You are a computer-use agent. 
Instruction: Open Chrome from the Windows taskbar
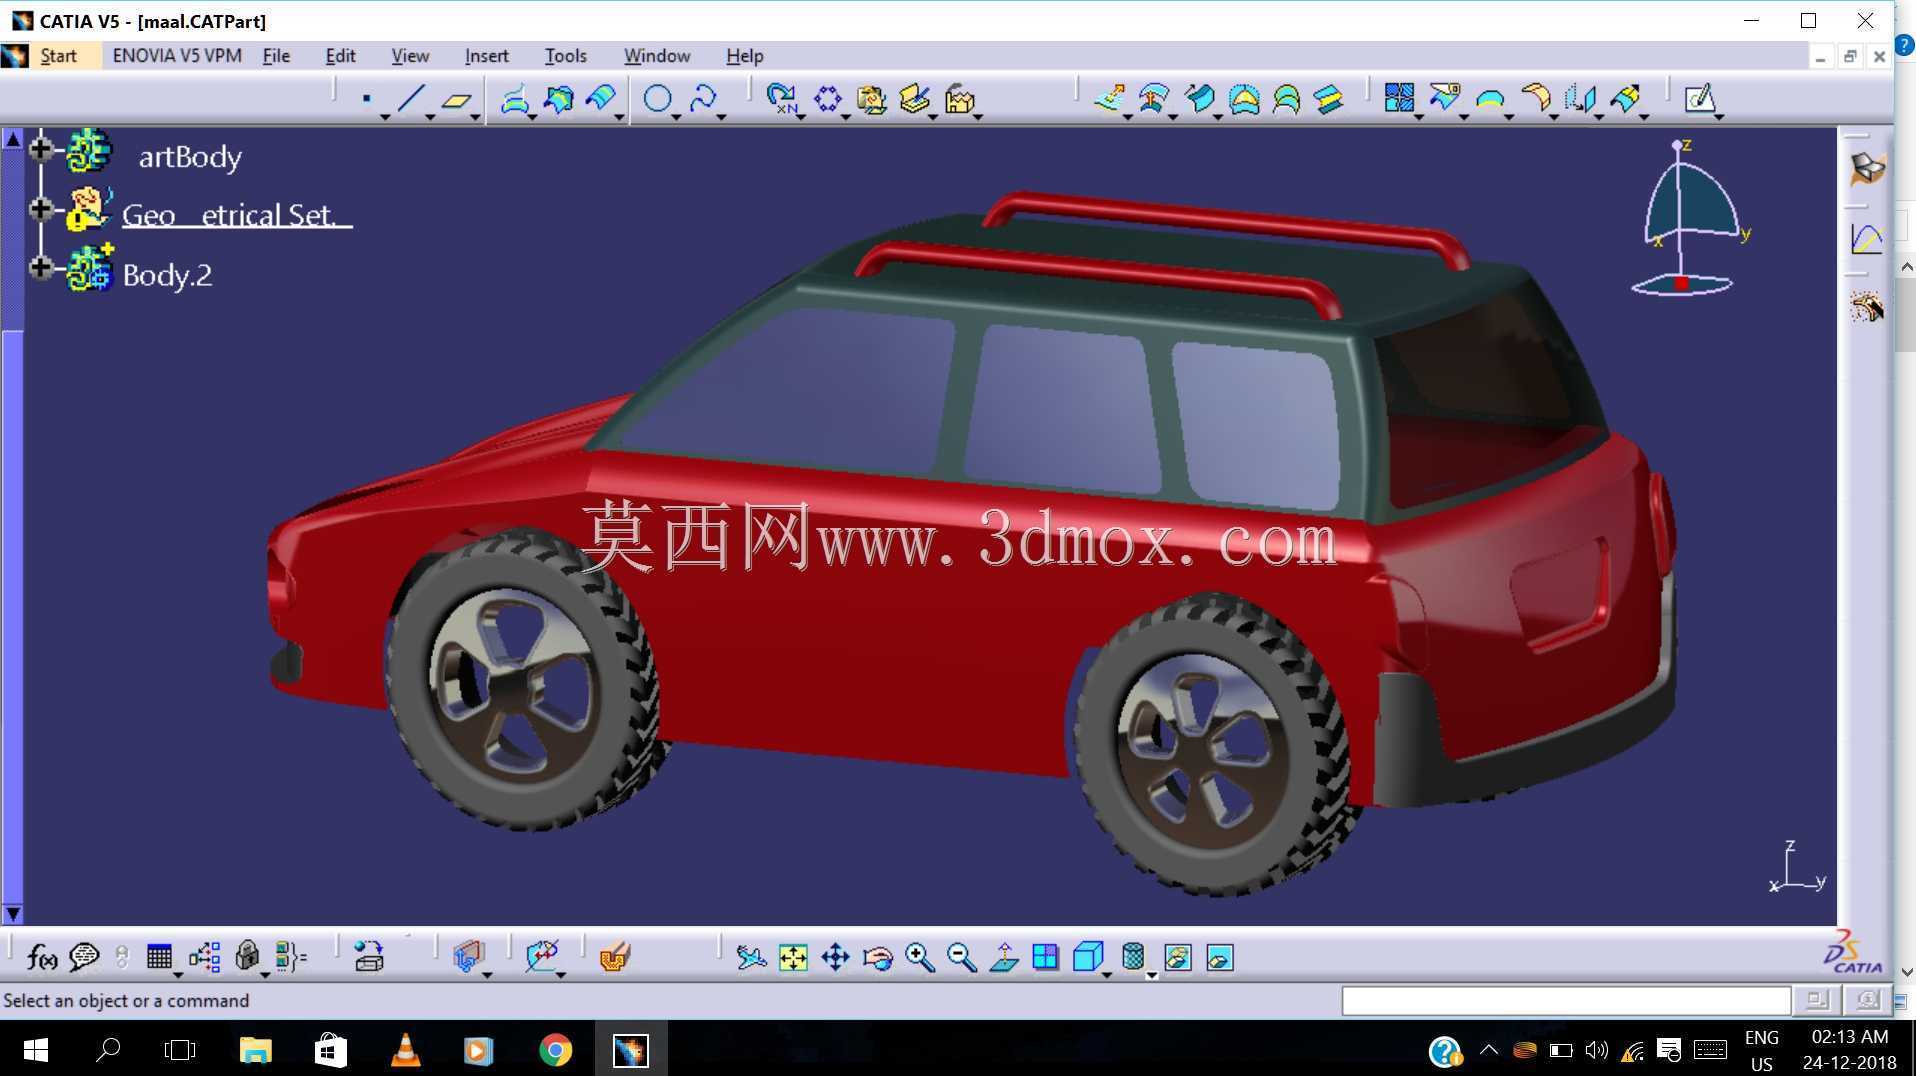(x=555, y=1050)
